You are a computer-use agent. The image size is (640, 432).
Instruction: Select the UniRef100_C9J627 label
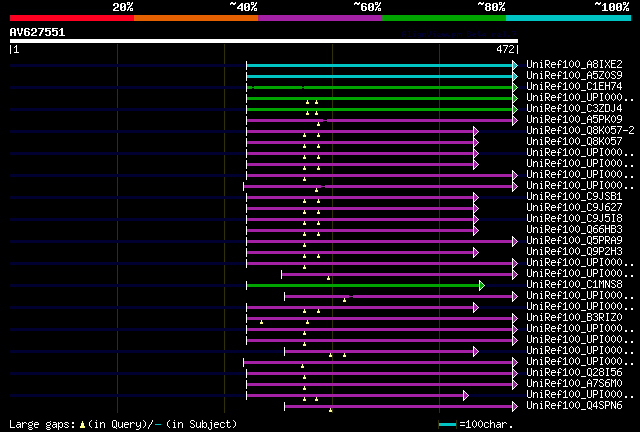[574, 207]
